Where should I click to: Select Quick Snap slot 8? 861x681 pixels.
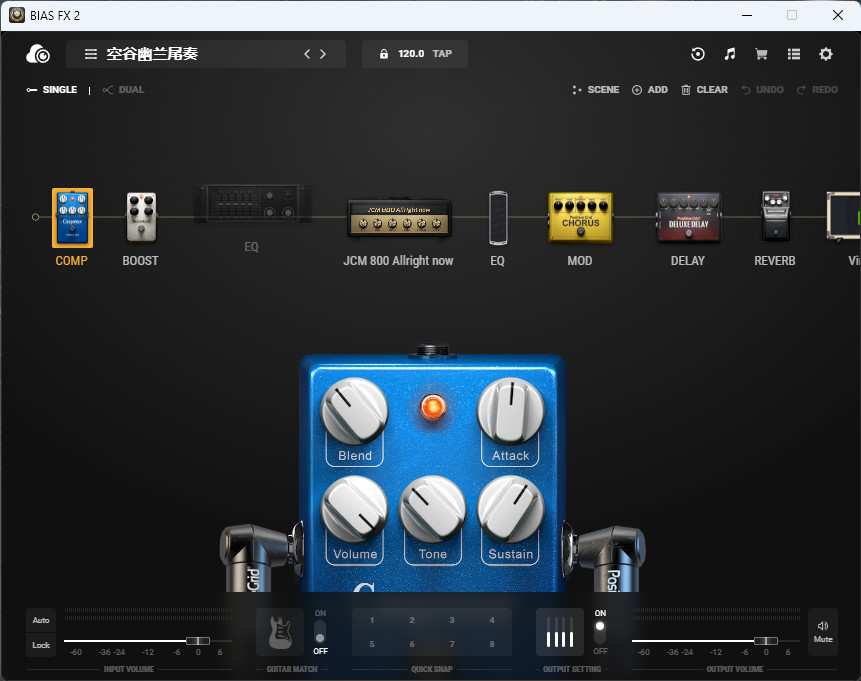coord(492,644)
